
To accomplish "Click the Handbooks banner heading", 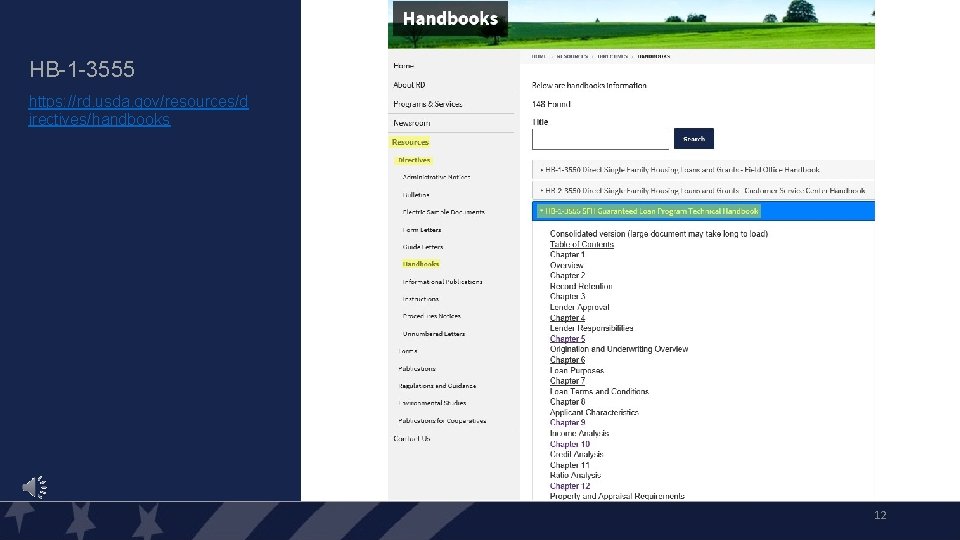I will 451,18.
